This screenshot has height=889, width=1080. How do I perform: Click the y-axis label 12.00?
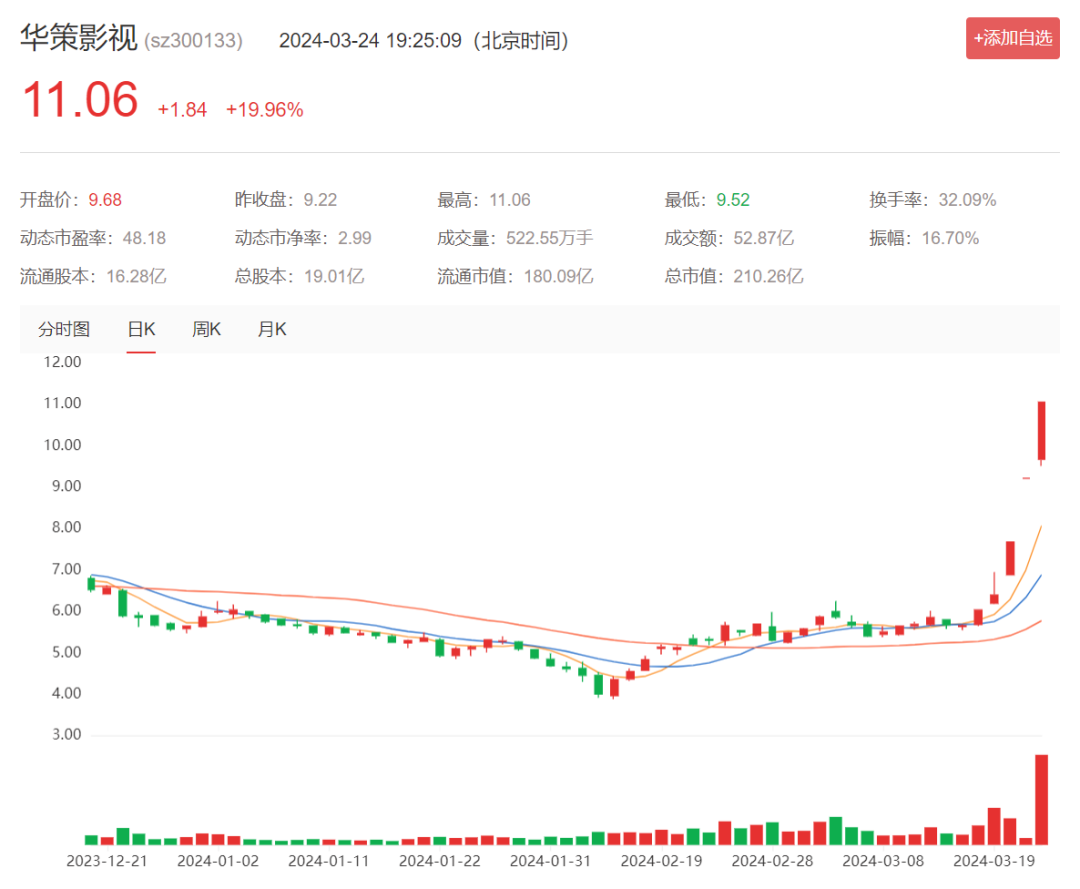pyautogui.click(x=63, y=362)
